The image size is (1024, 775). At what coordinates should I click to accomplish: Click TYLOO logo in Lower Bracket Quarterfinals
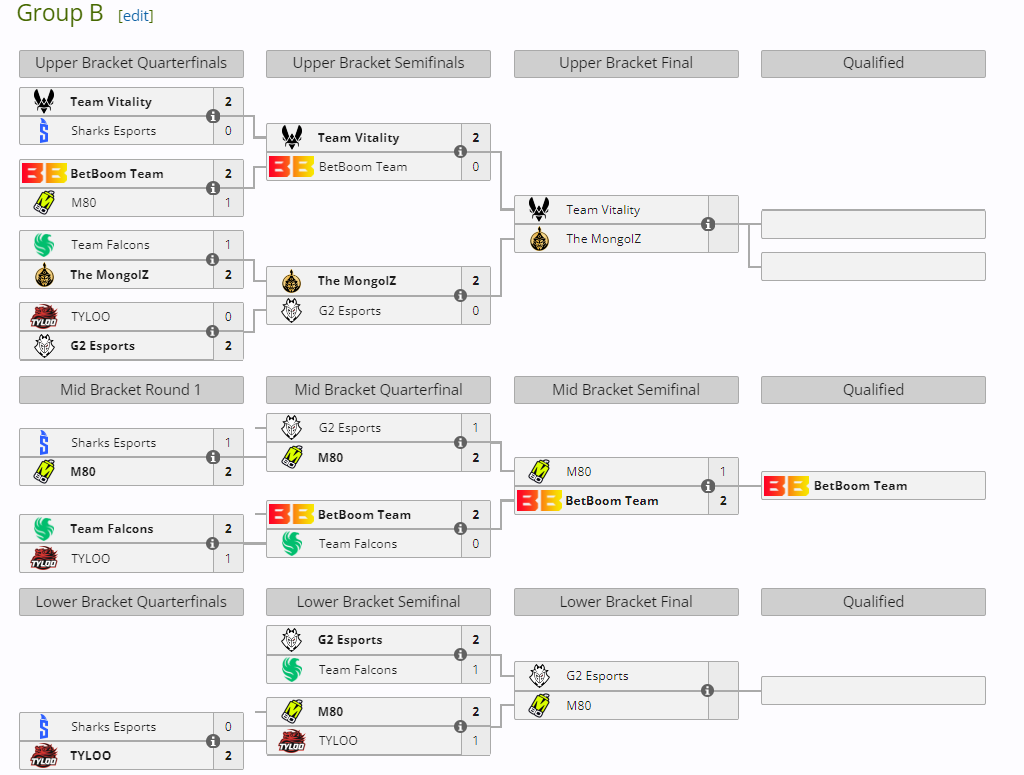tap(44, 756)
